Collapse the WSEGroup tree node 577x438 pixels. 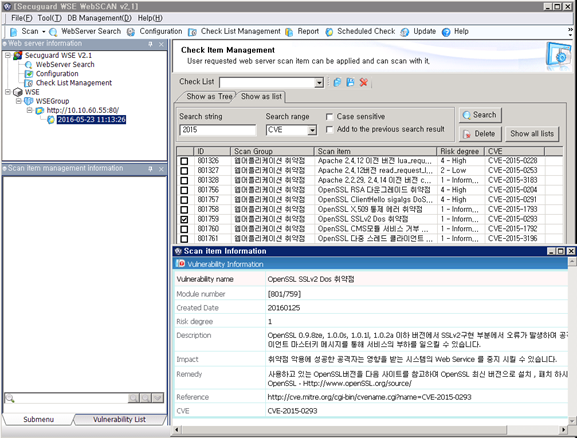(x=19, y=101)
